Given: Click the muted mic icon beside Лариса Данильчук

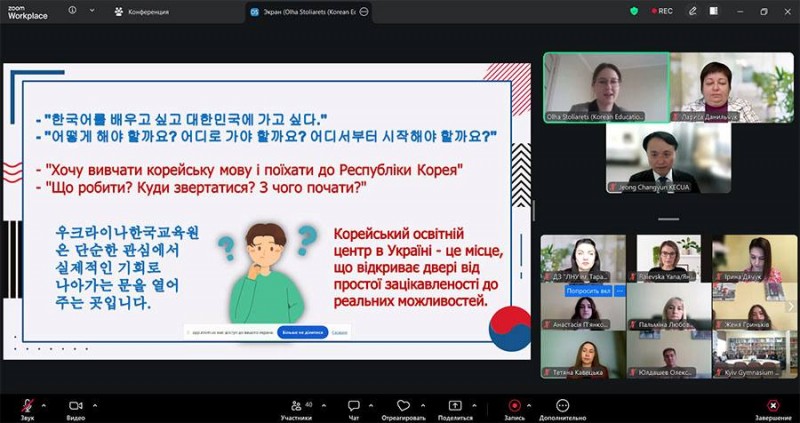Looking at the screenshot, I should pyautogui.click(x=676, y=117).
